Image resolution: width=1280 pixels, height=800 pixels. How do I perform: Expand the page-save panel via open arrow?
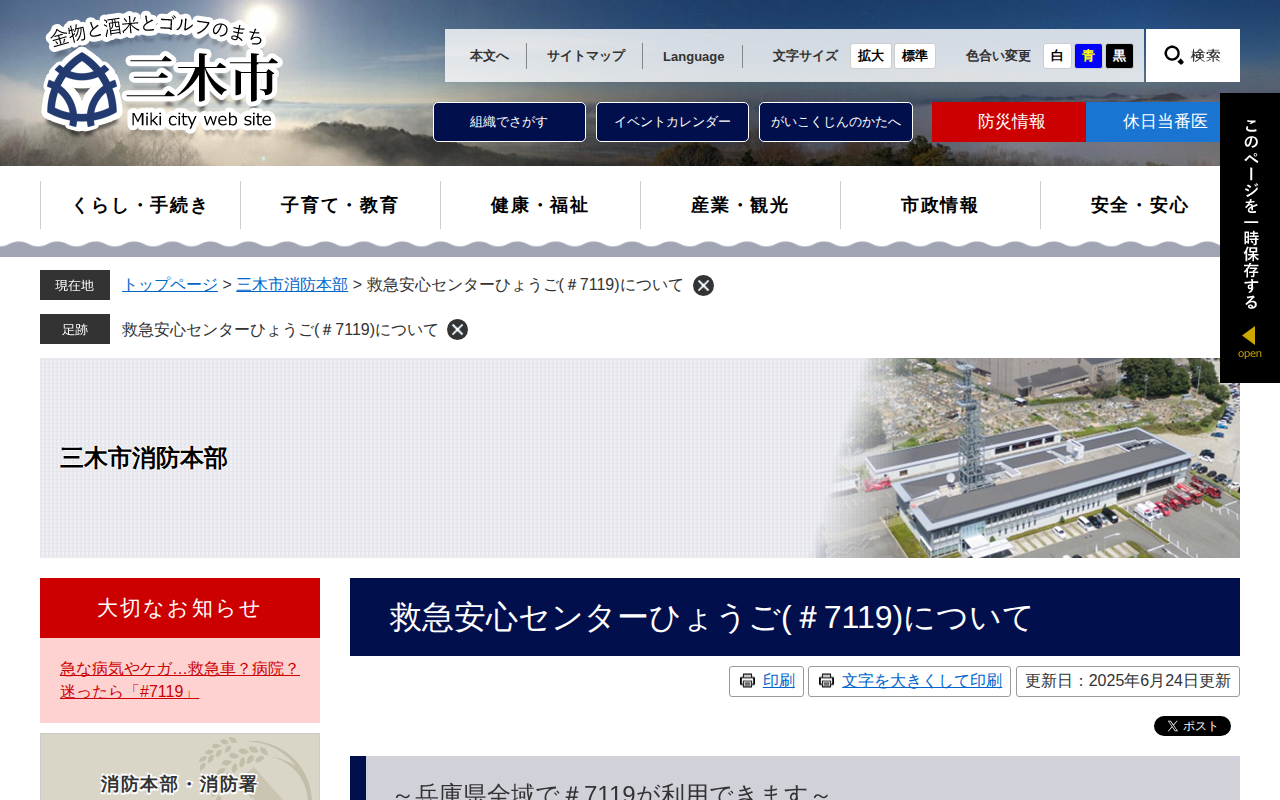[1249, 341]
